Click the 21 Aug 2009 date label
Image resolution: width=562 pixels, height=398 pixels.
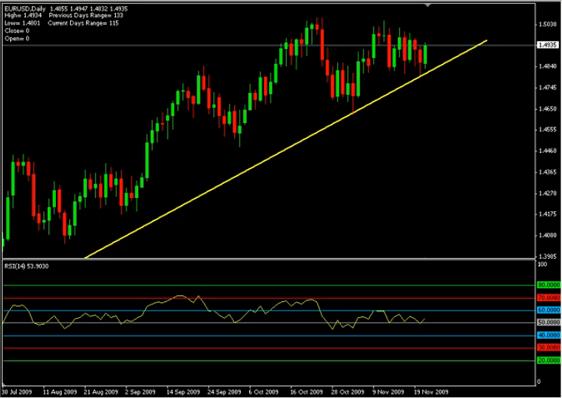click(101, 392)
